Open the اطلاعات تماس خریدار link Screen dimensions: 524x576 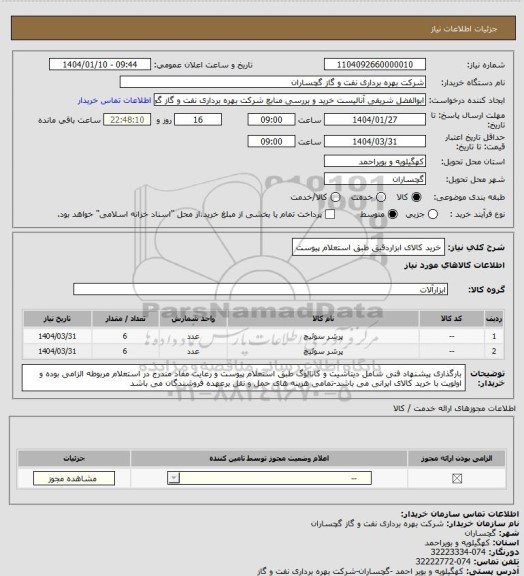(x=115, y=100)
